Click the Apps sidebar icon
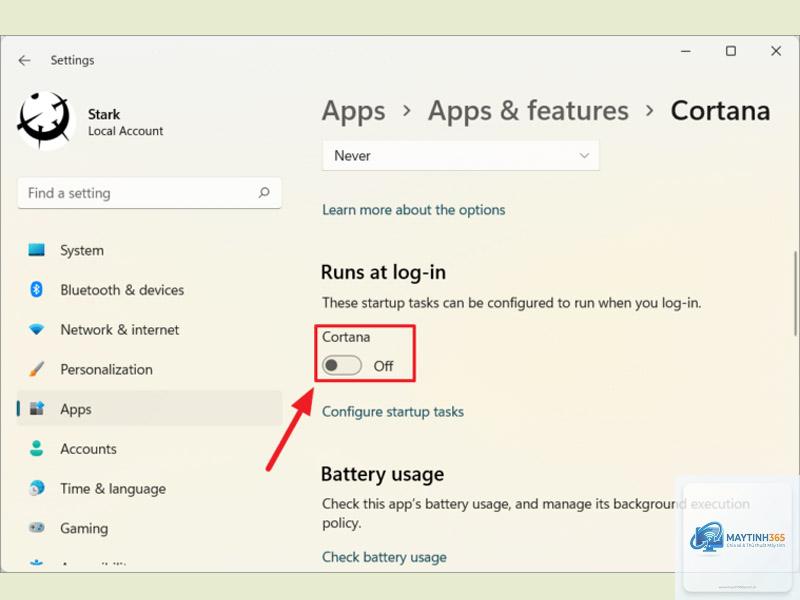 (36, 409)
